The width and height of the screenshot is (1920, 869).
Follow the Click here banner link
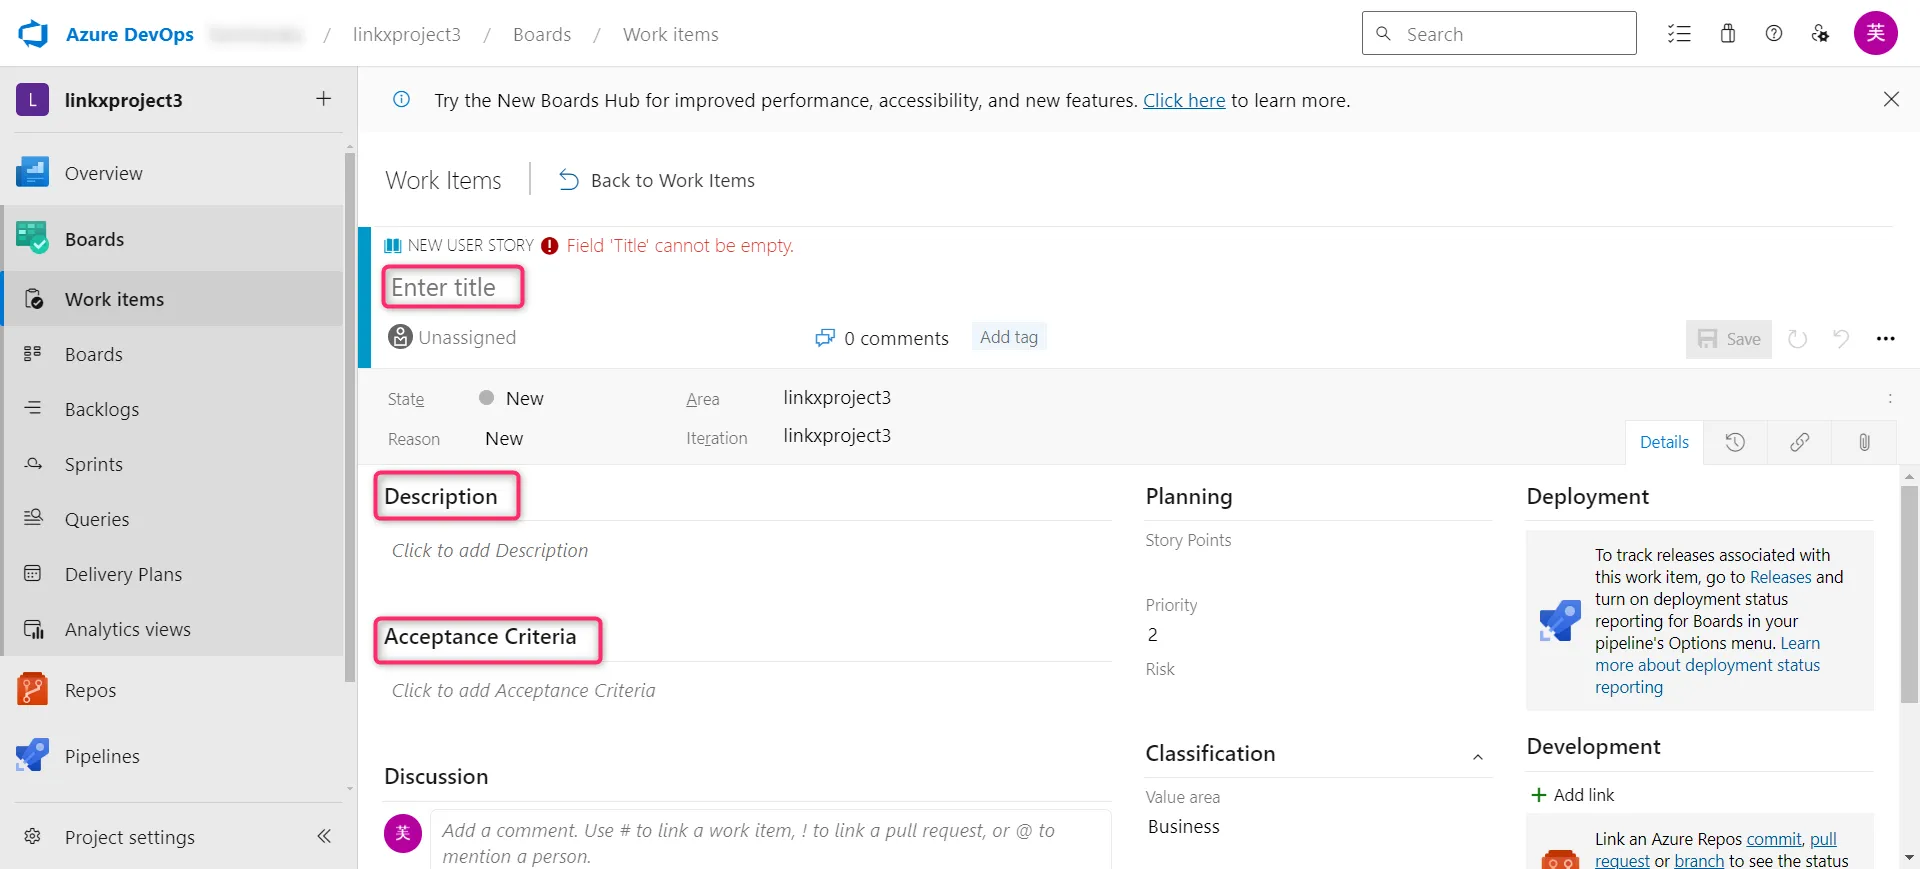point(1184,100)
